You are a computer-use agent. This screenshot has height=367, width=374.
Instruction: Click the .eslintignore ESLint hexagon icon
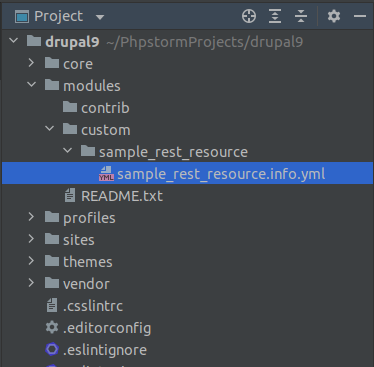point(52,349)
